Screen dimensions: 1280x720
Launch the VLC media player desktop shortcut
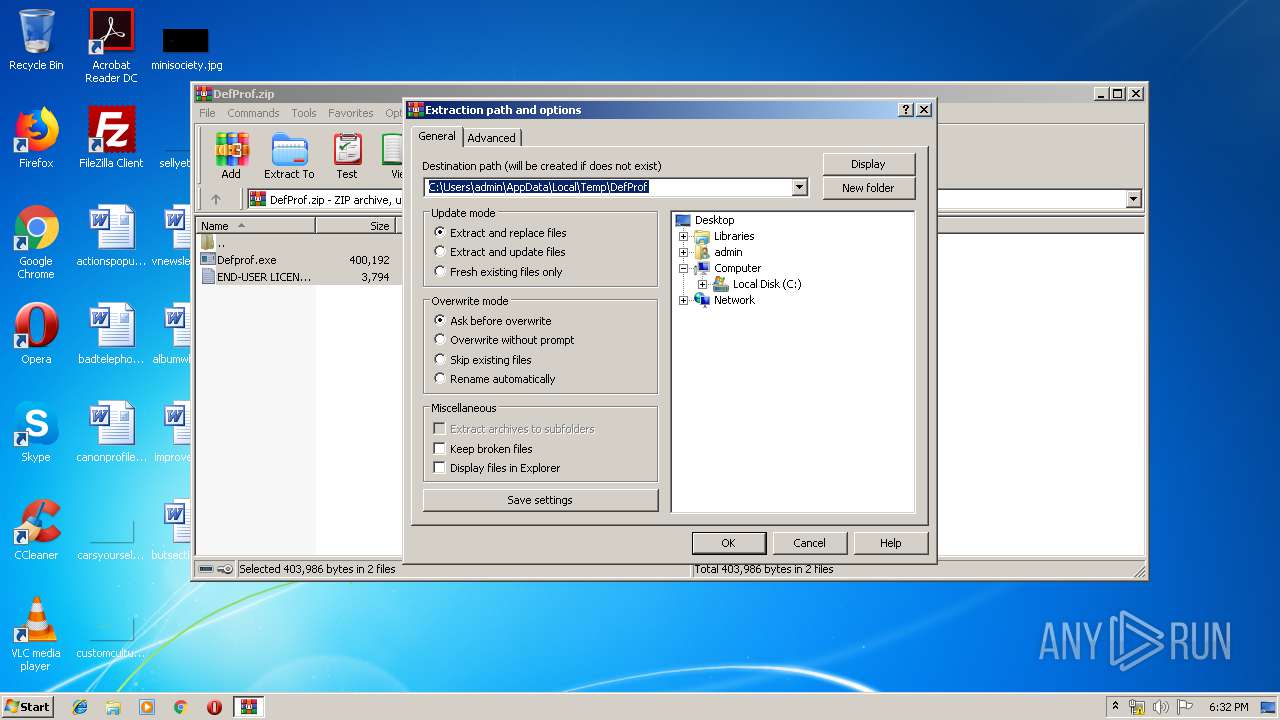(x=36, y=634)
